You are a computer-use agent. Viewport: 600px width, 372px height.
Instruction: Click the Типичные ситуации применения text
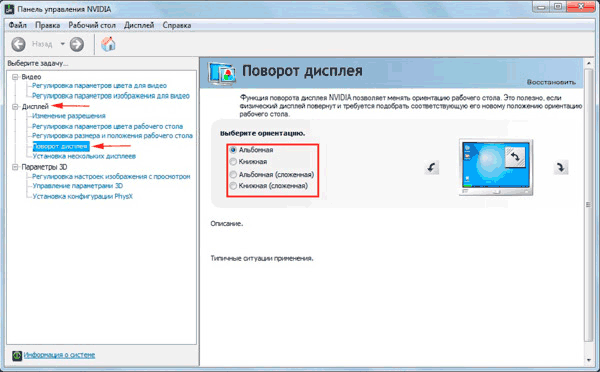[x=262, y=258]
